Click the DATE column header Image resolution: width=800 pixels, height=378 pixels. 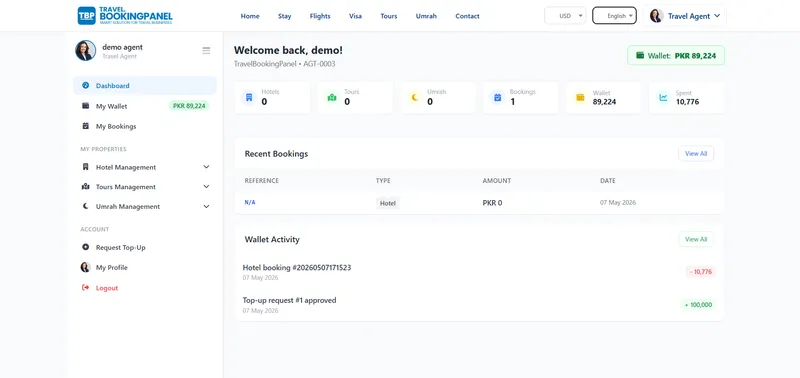[x=608, y=181]
